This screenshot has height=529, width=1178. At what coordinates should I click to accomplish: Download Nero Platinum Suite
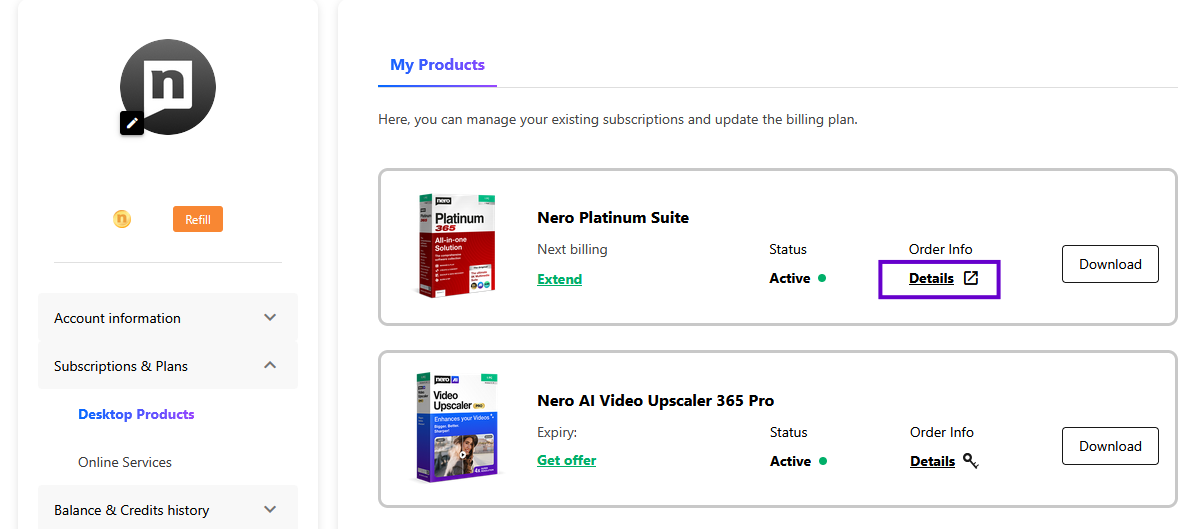pos(1110,264)
